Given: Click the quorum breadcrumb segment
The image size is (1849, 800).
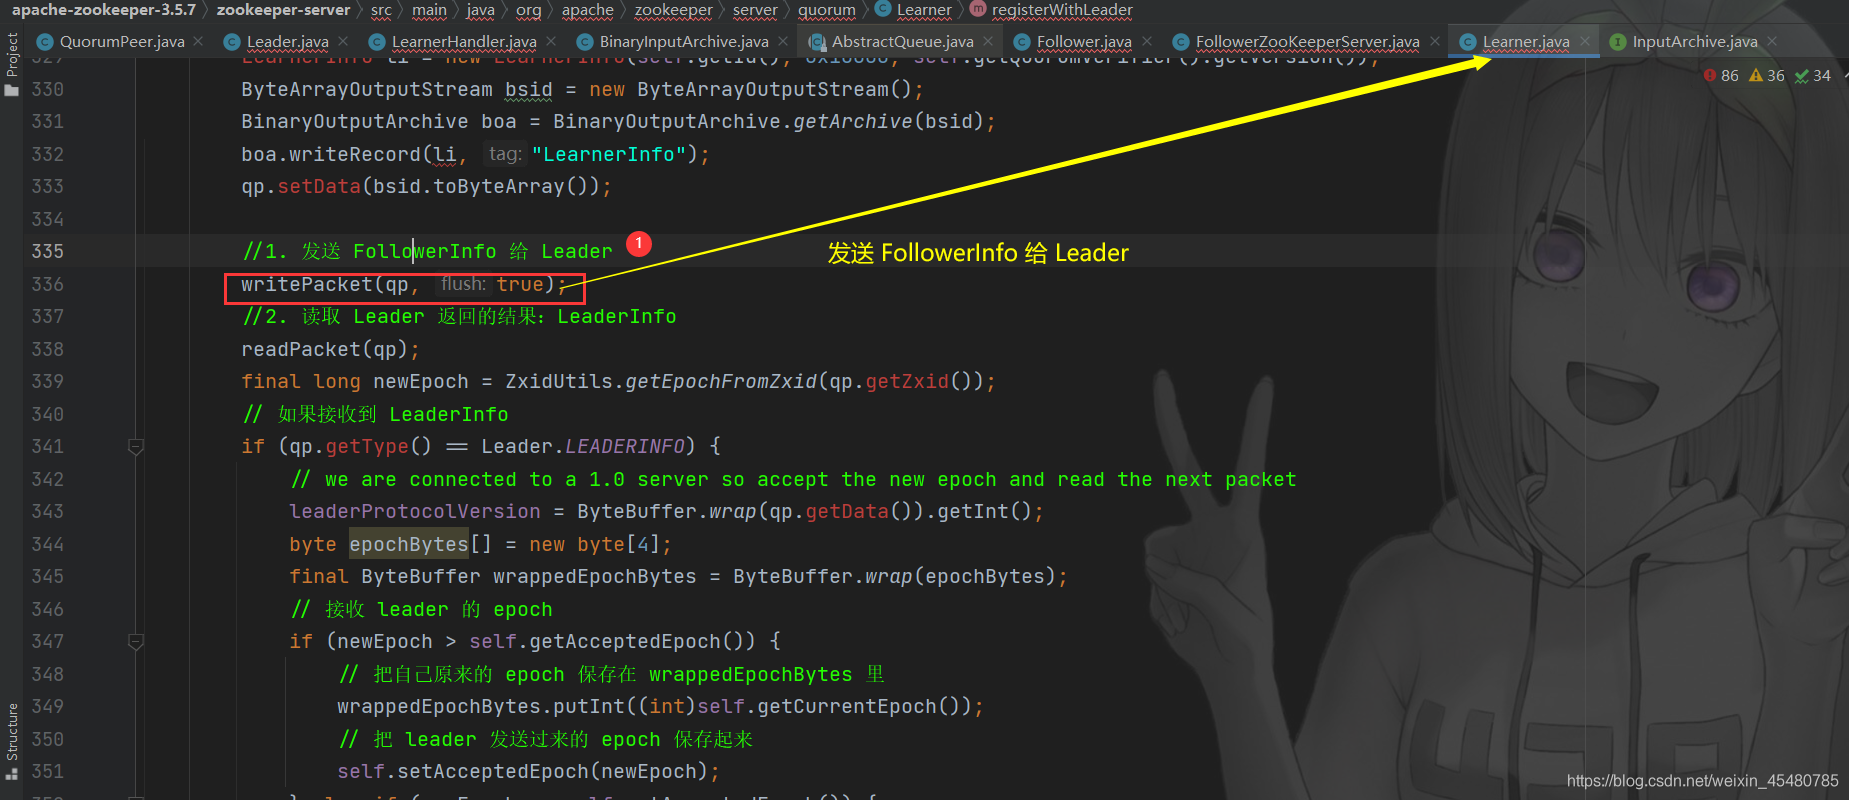Looking at the screenshot, I should (826, 9).
